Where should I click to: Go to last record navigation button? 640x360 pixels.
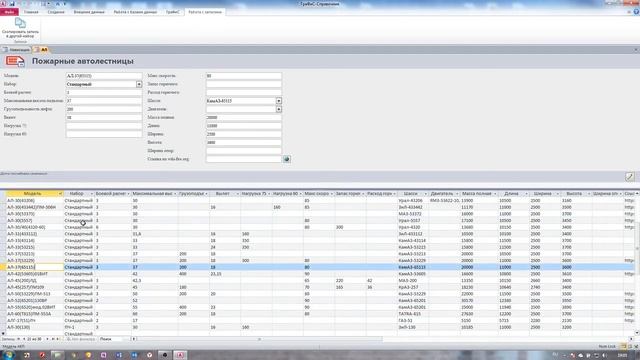coord(53,339)
